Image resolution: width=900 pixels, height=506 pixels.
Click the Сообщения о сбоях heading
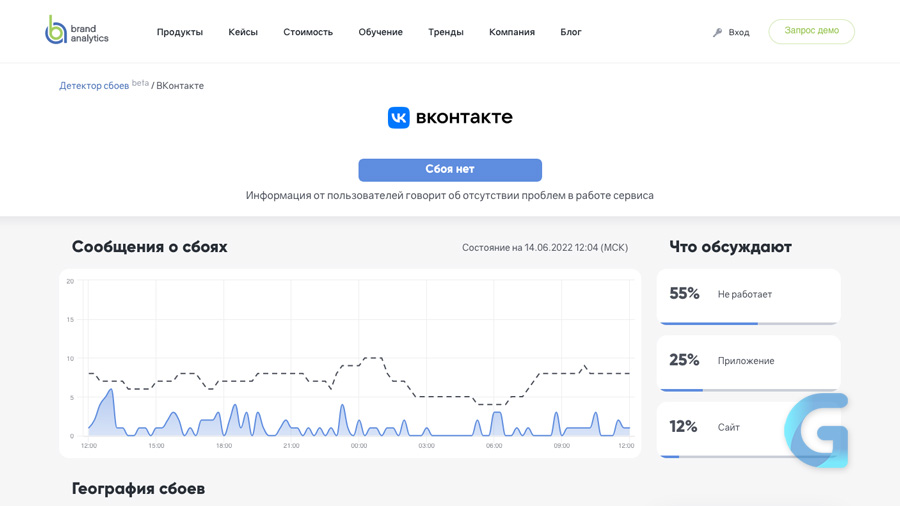[x=149, y=247]
